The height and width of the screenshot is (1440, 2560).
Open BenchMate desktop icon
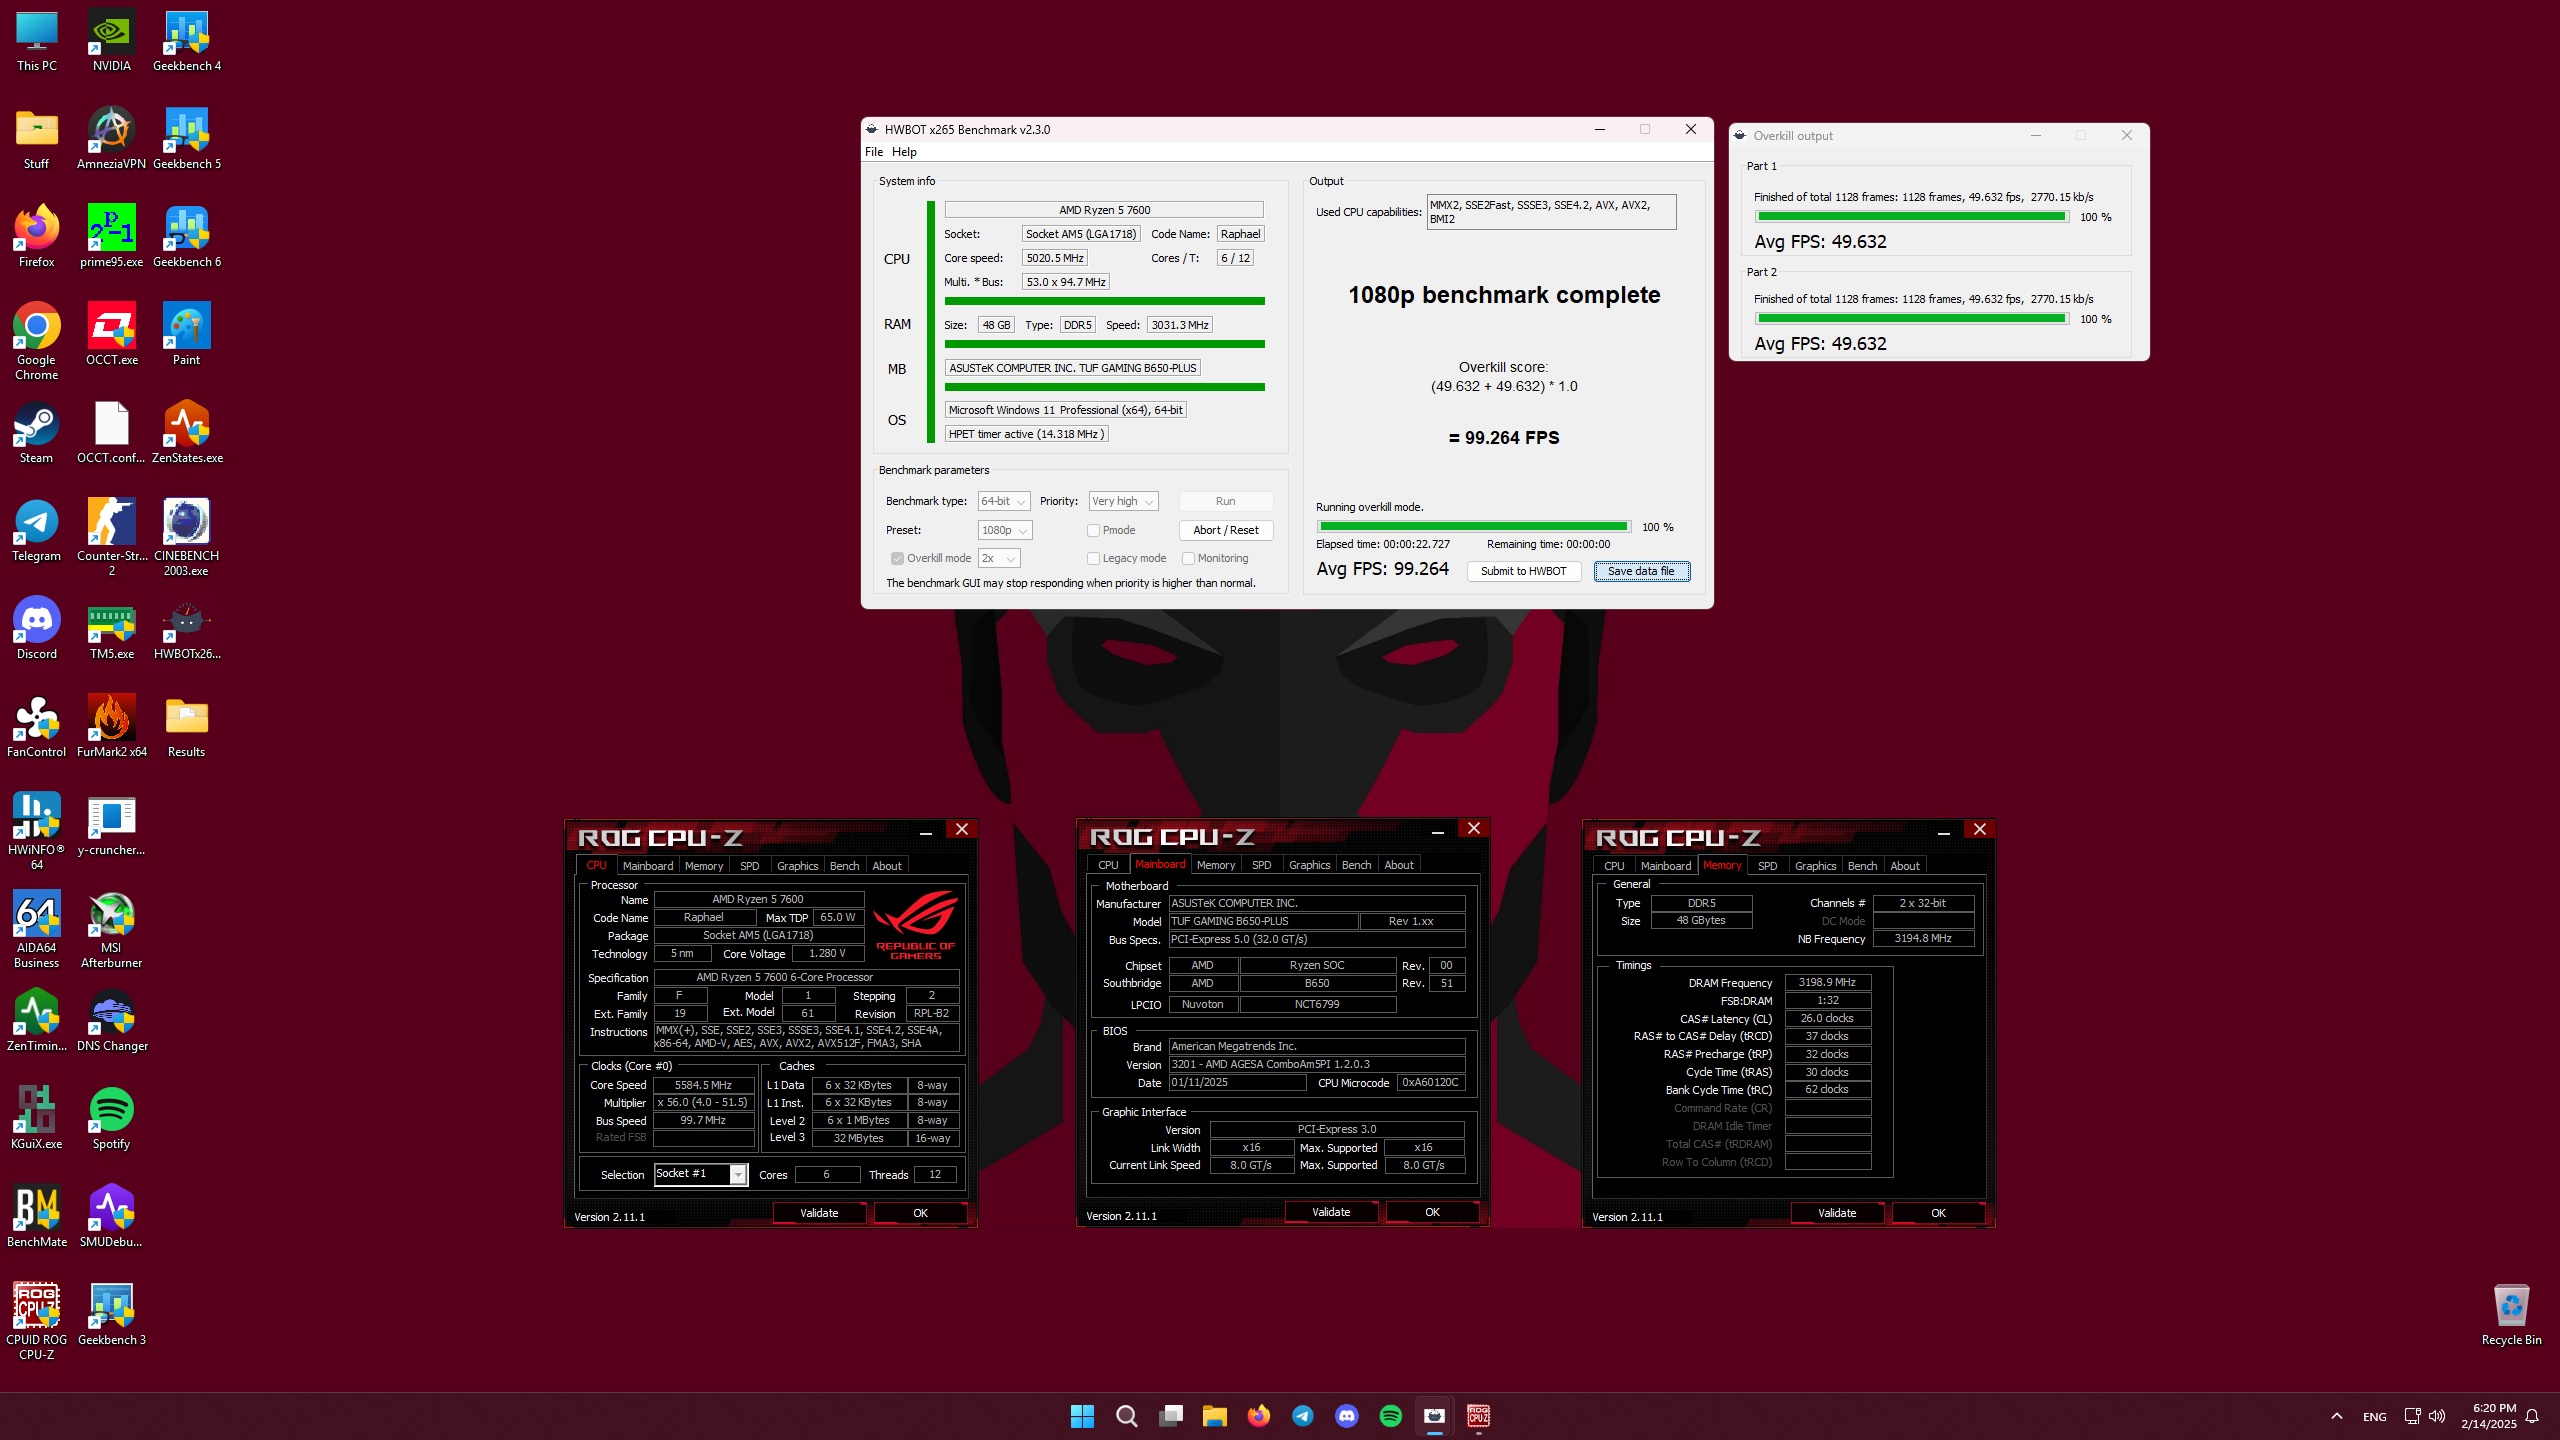pos(37,1216)
